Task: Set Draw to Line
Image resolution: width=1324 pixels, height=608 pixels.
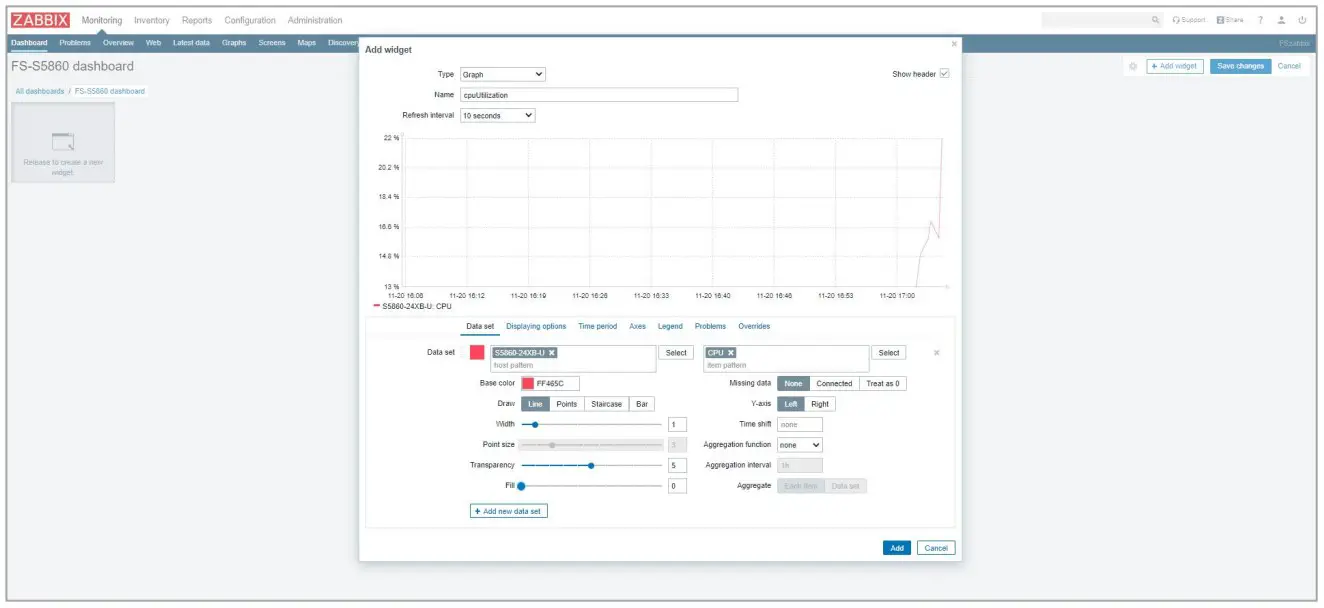Action: [535, 404]
